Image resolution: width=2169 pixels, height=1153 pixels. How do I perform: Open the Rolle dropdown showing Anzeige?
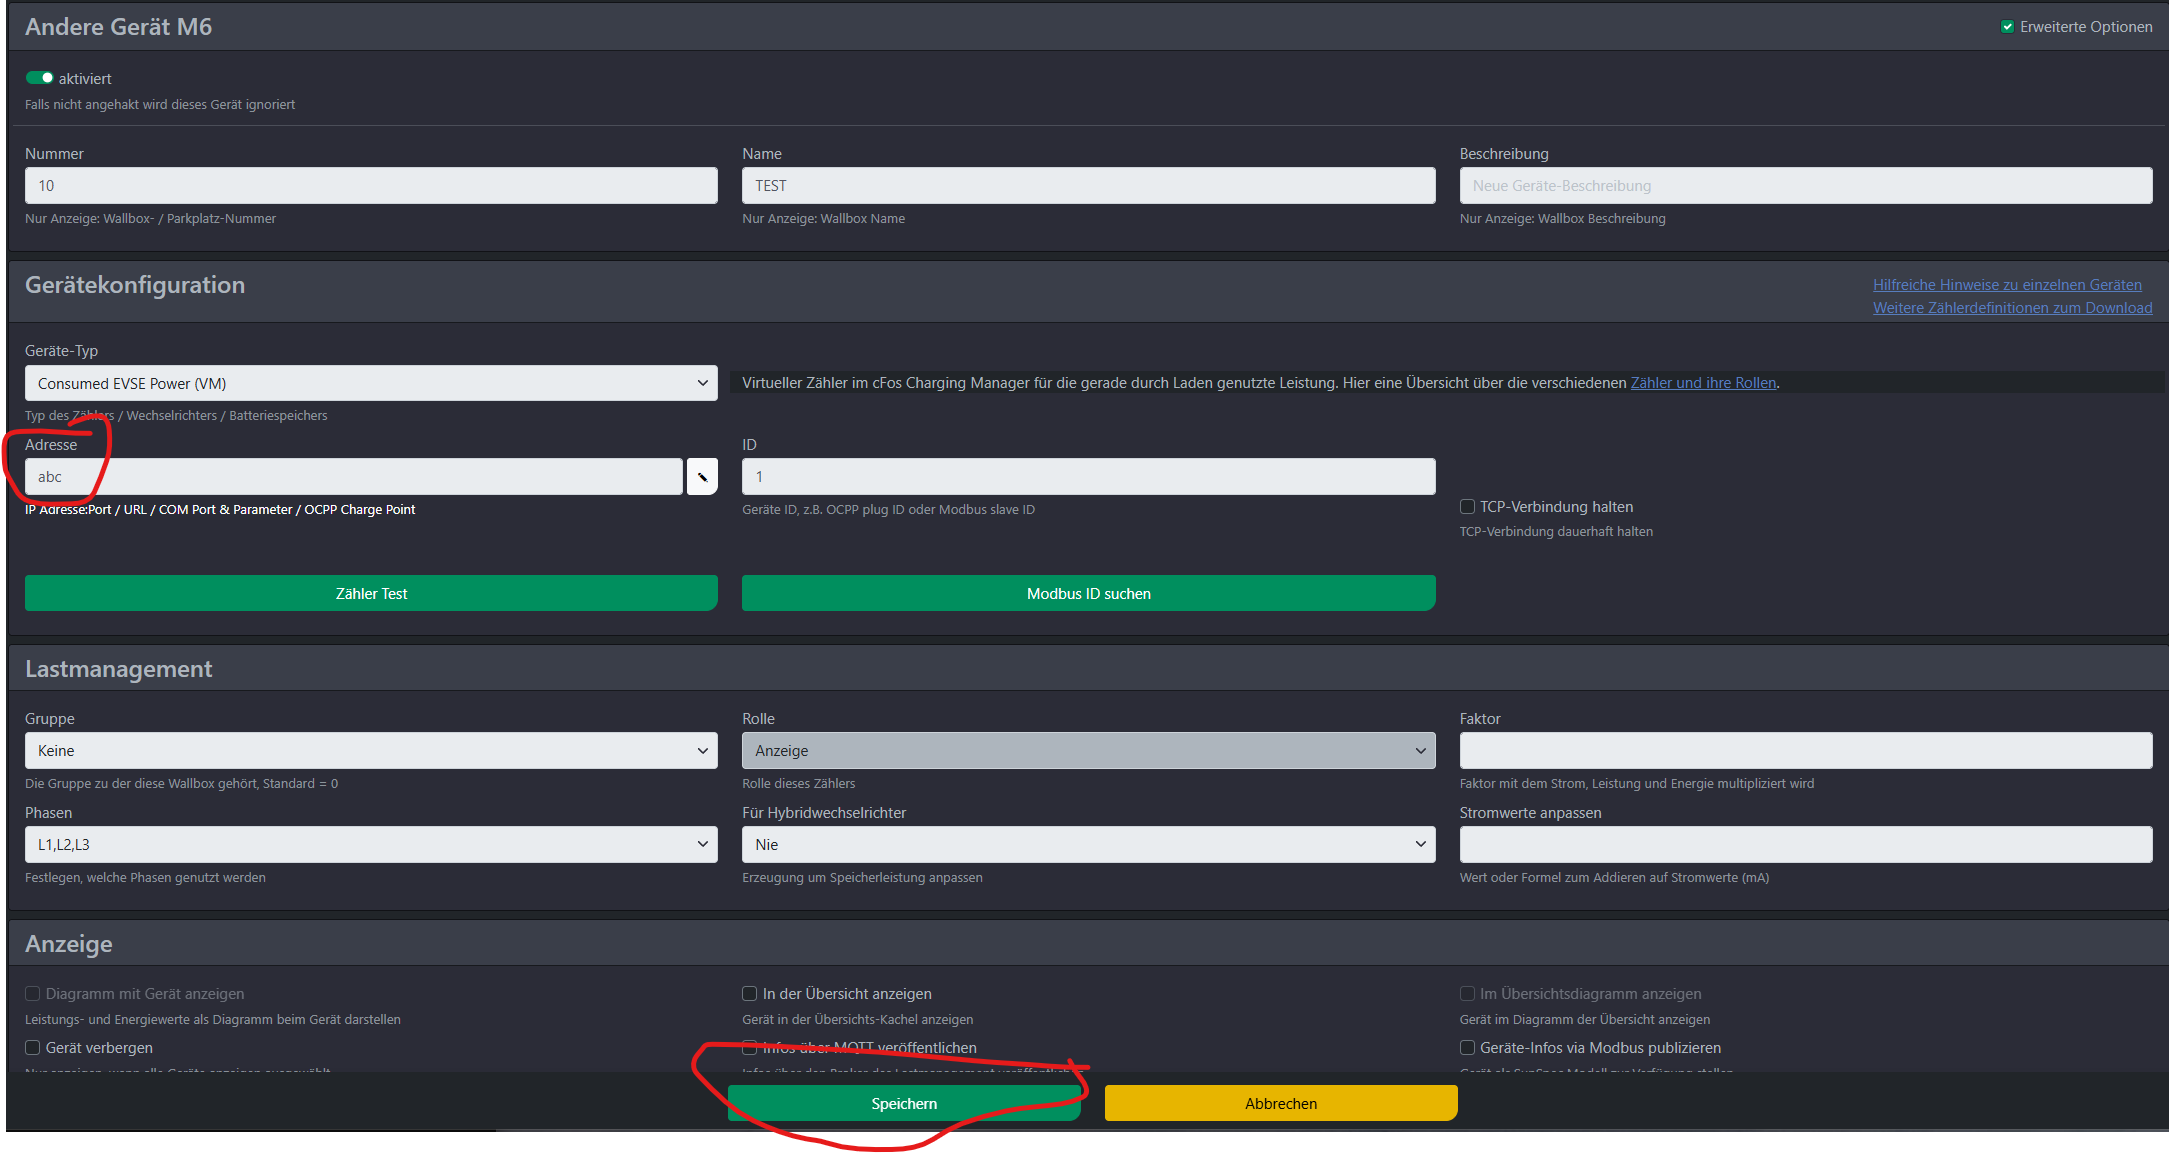click(x=1088, y=751)
